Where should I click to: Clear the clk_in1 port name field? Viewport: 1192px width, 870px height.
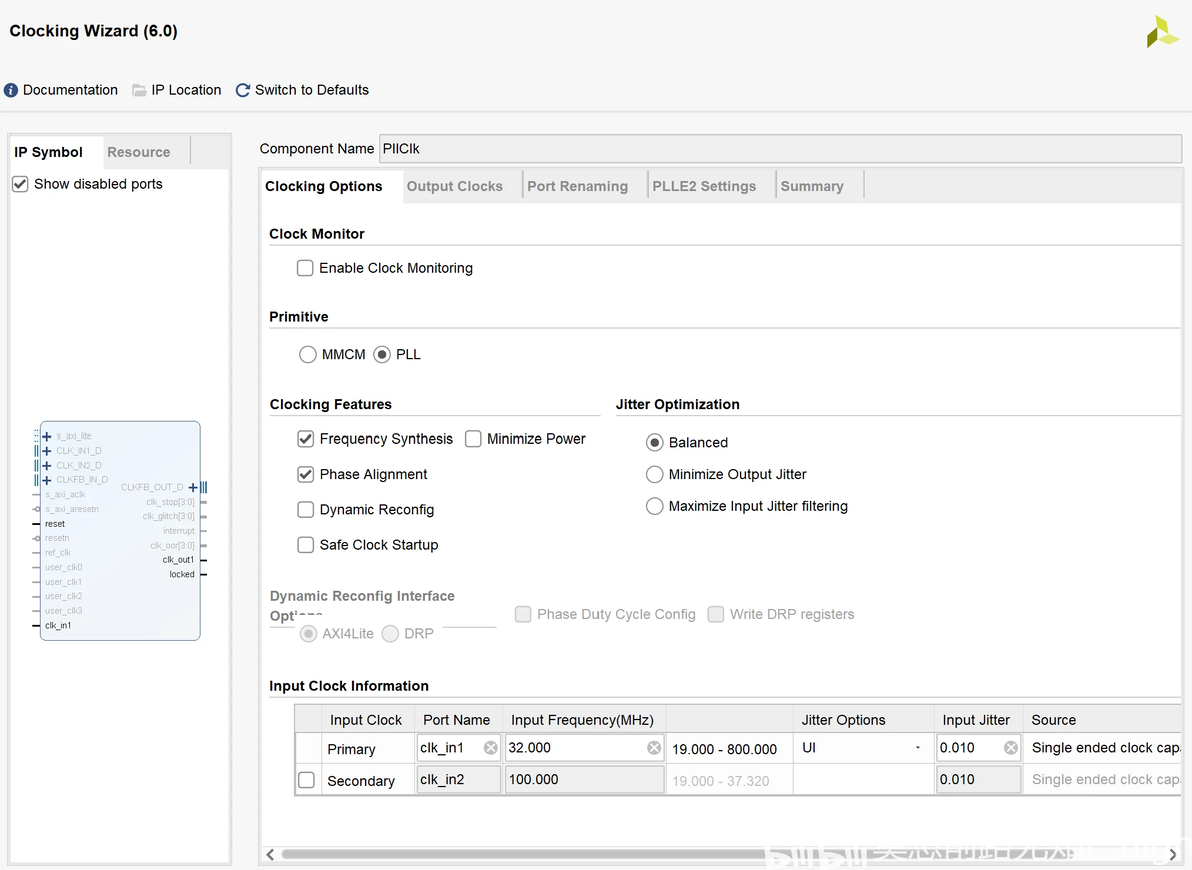[490, 748]
